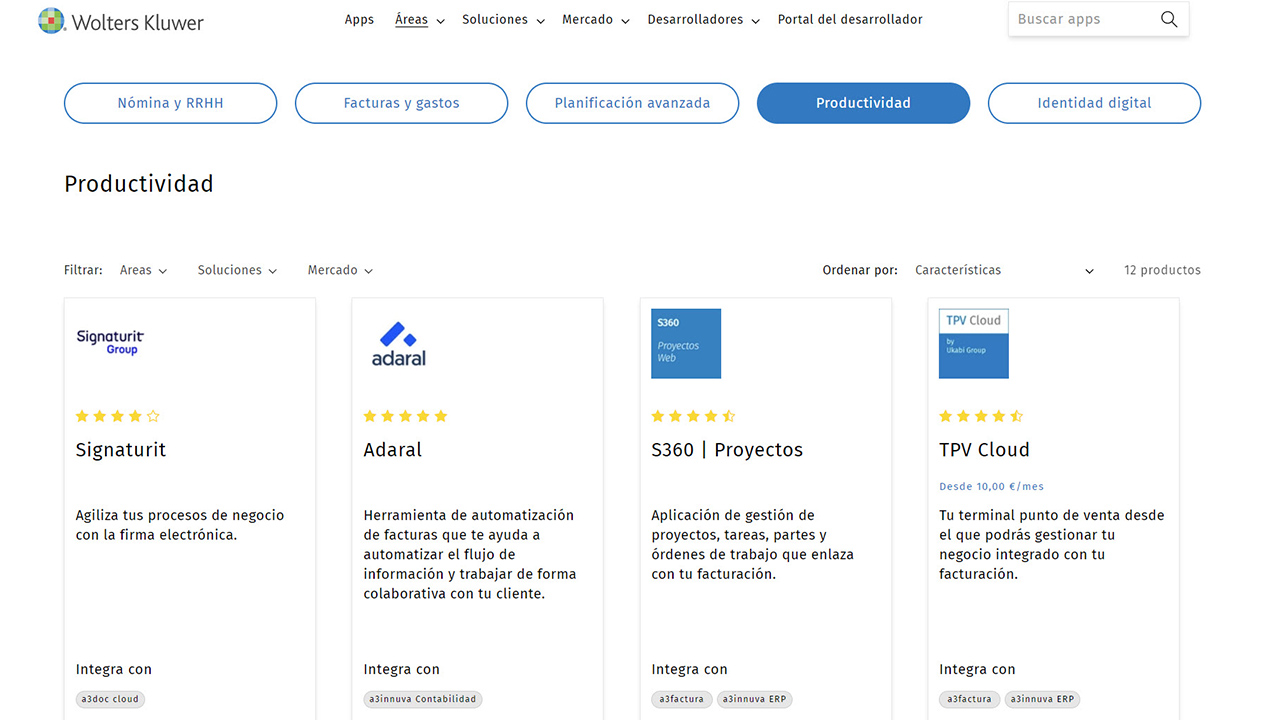The width and height of the screenshot is (1280, 720).
Task: Expand the Mercado navigation menu
Action: click(596, 20)
